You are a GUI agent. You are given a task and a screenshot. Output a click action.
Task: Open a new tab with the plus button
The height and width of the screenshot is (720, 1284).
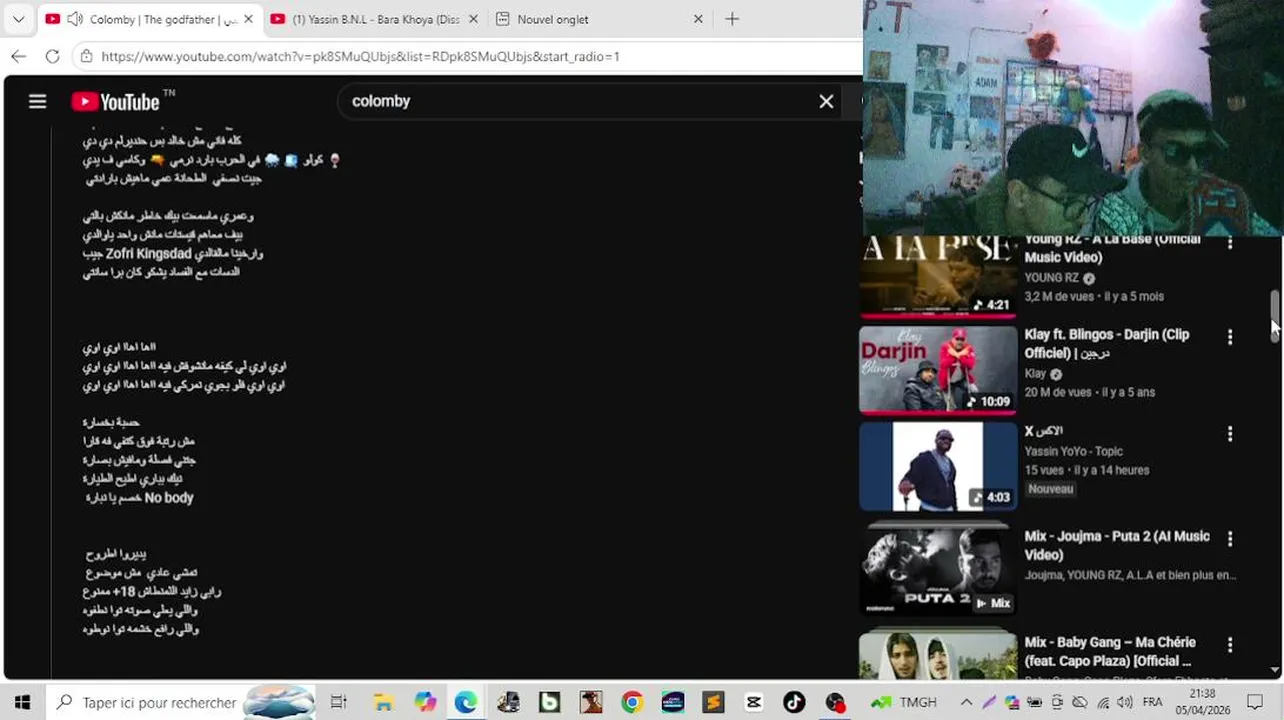[732, 19]
